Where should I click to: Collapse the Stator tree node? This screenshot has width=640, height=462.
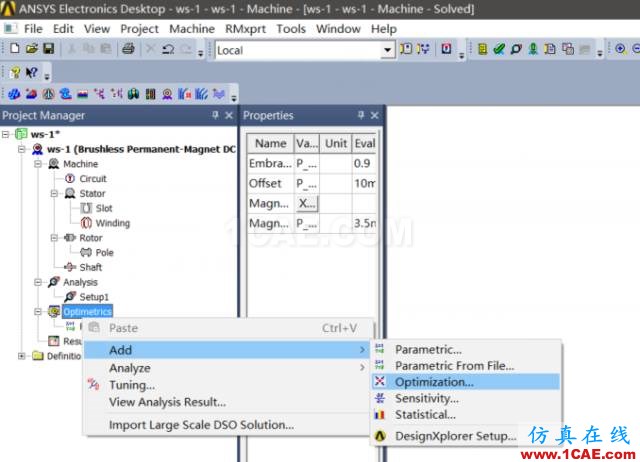54,193
